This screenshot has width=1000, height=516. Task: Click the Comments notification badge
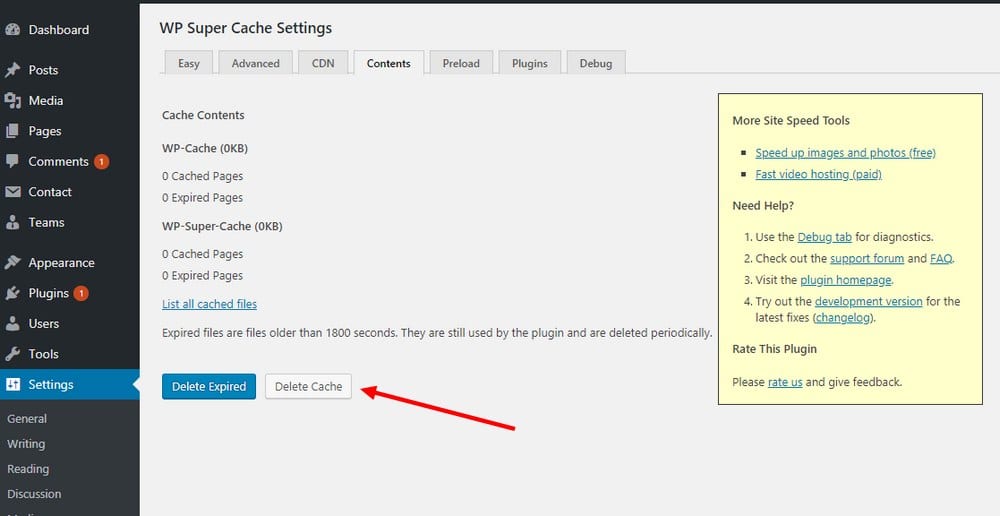click(x=101, y=162)
